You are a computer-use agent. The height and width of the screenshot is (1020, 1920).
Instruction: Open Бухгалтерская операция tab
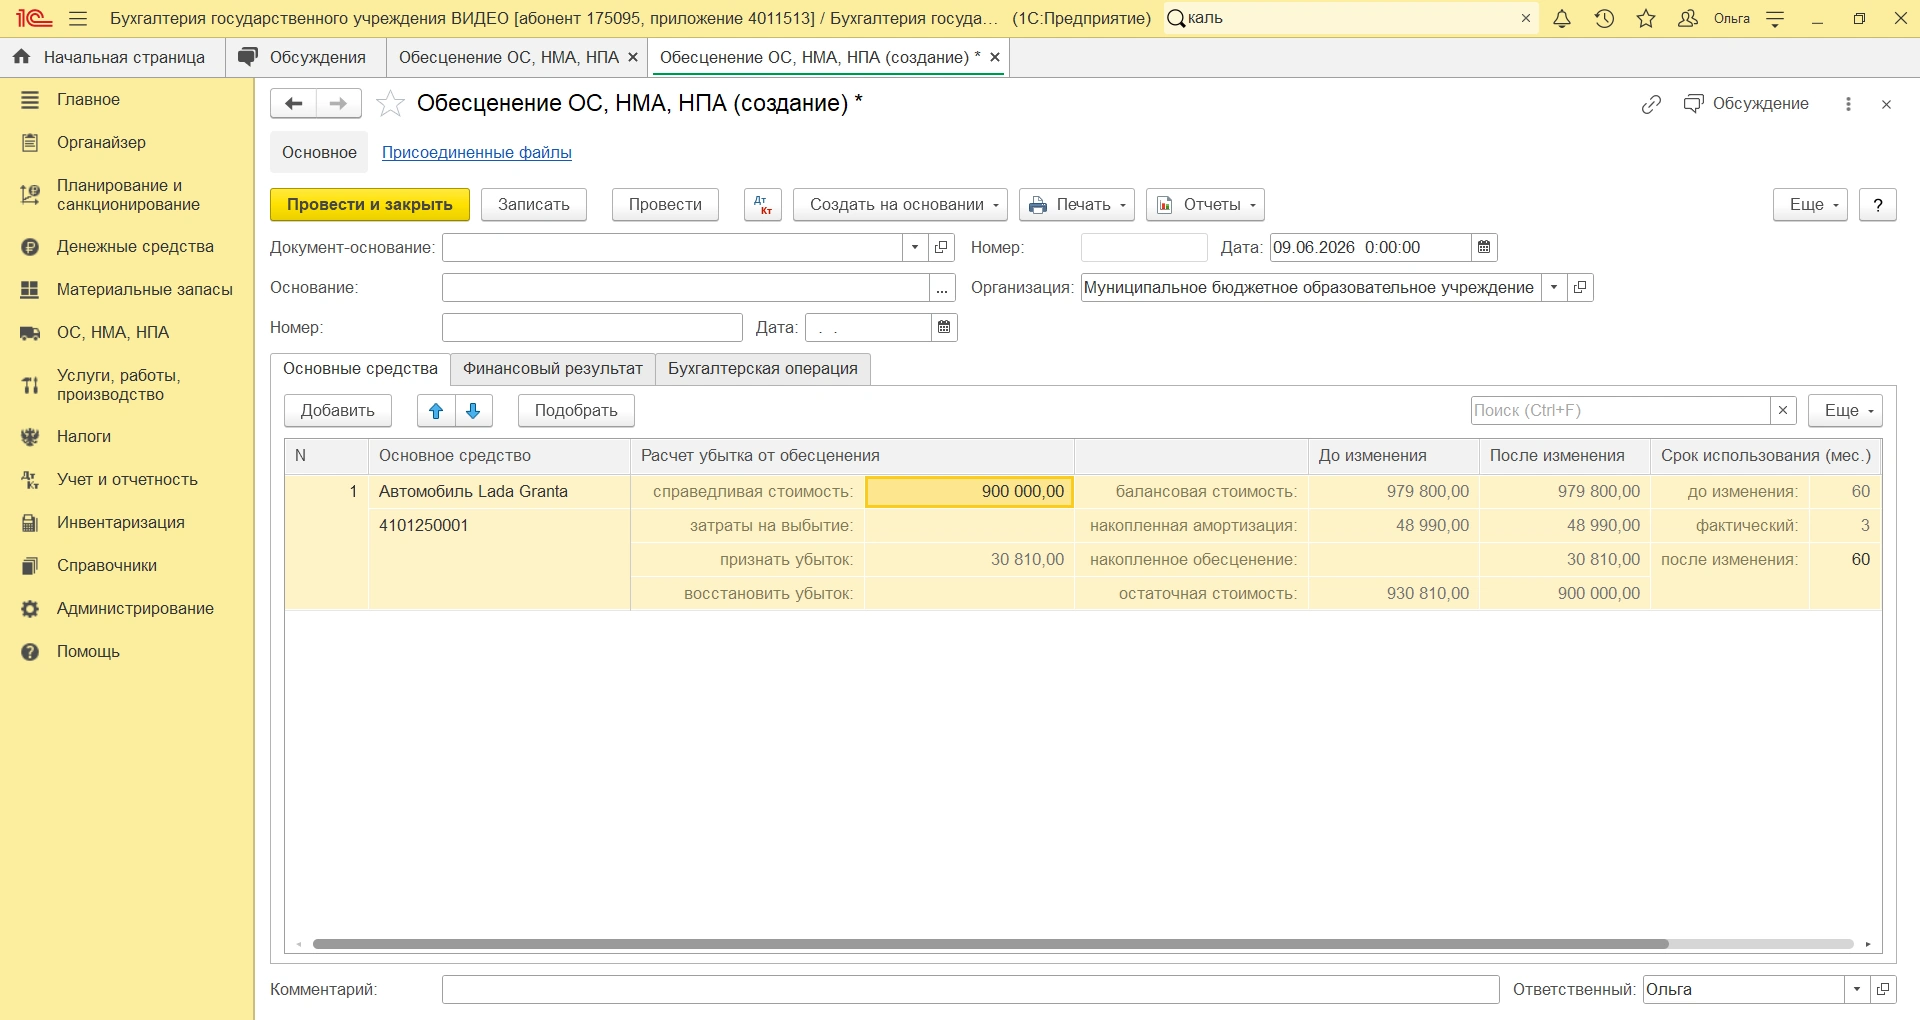(763, 369)
